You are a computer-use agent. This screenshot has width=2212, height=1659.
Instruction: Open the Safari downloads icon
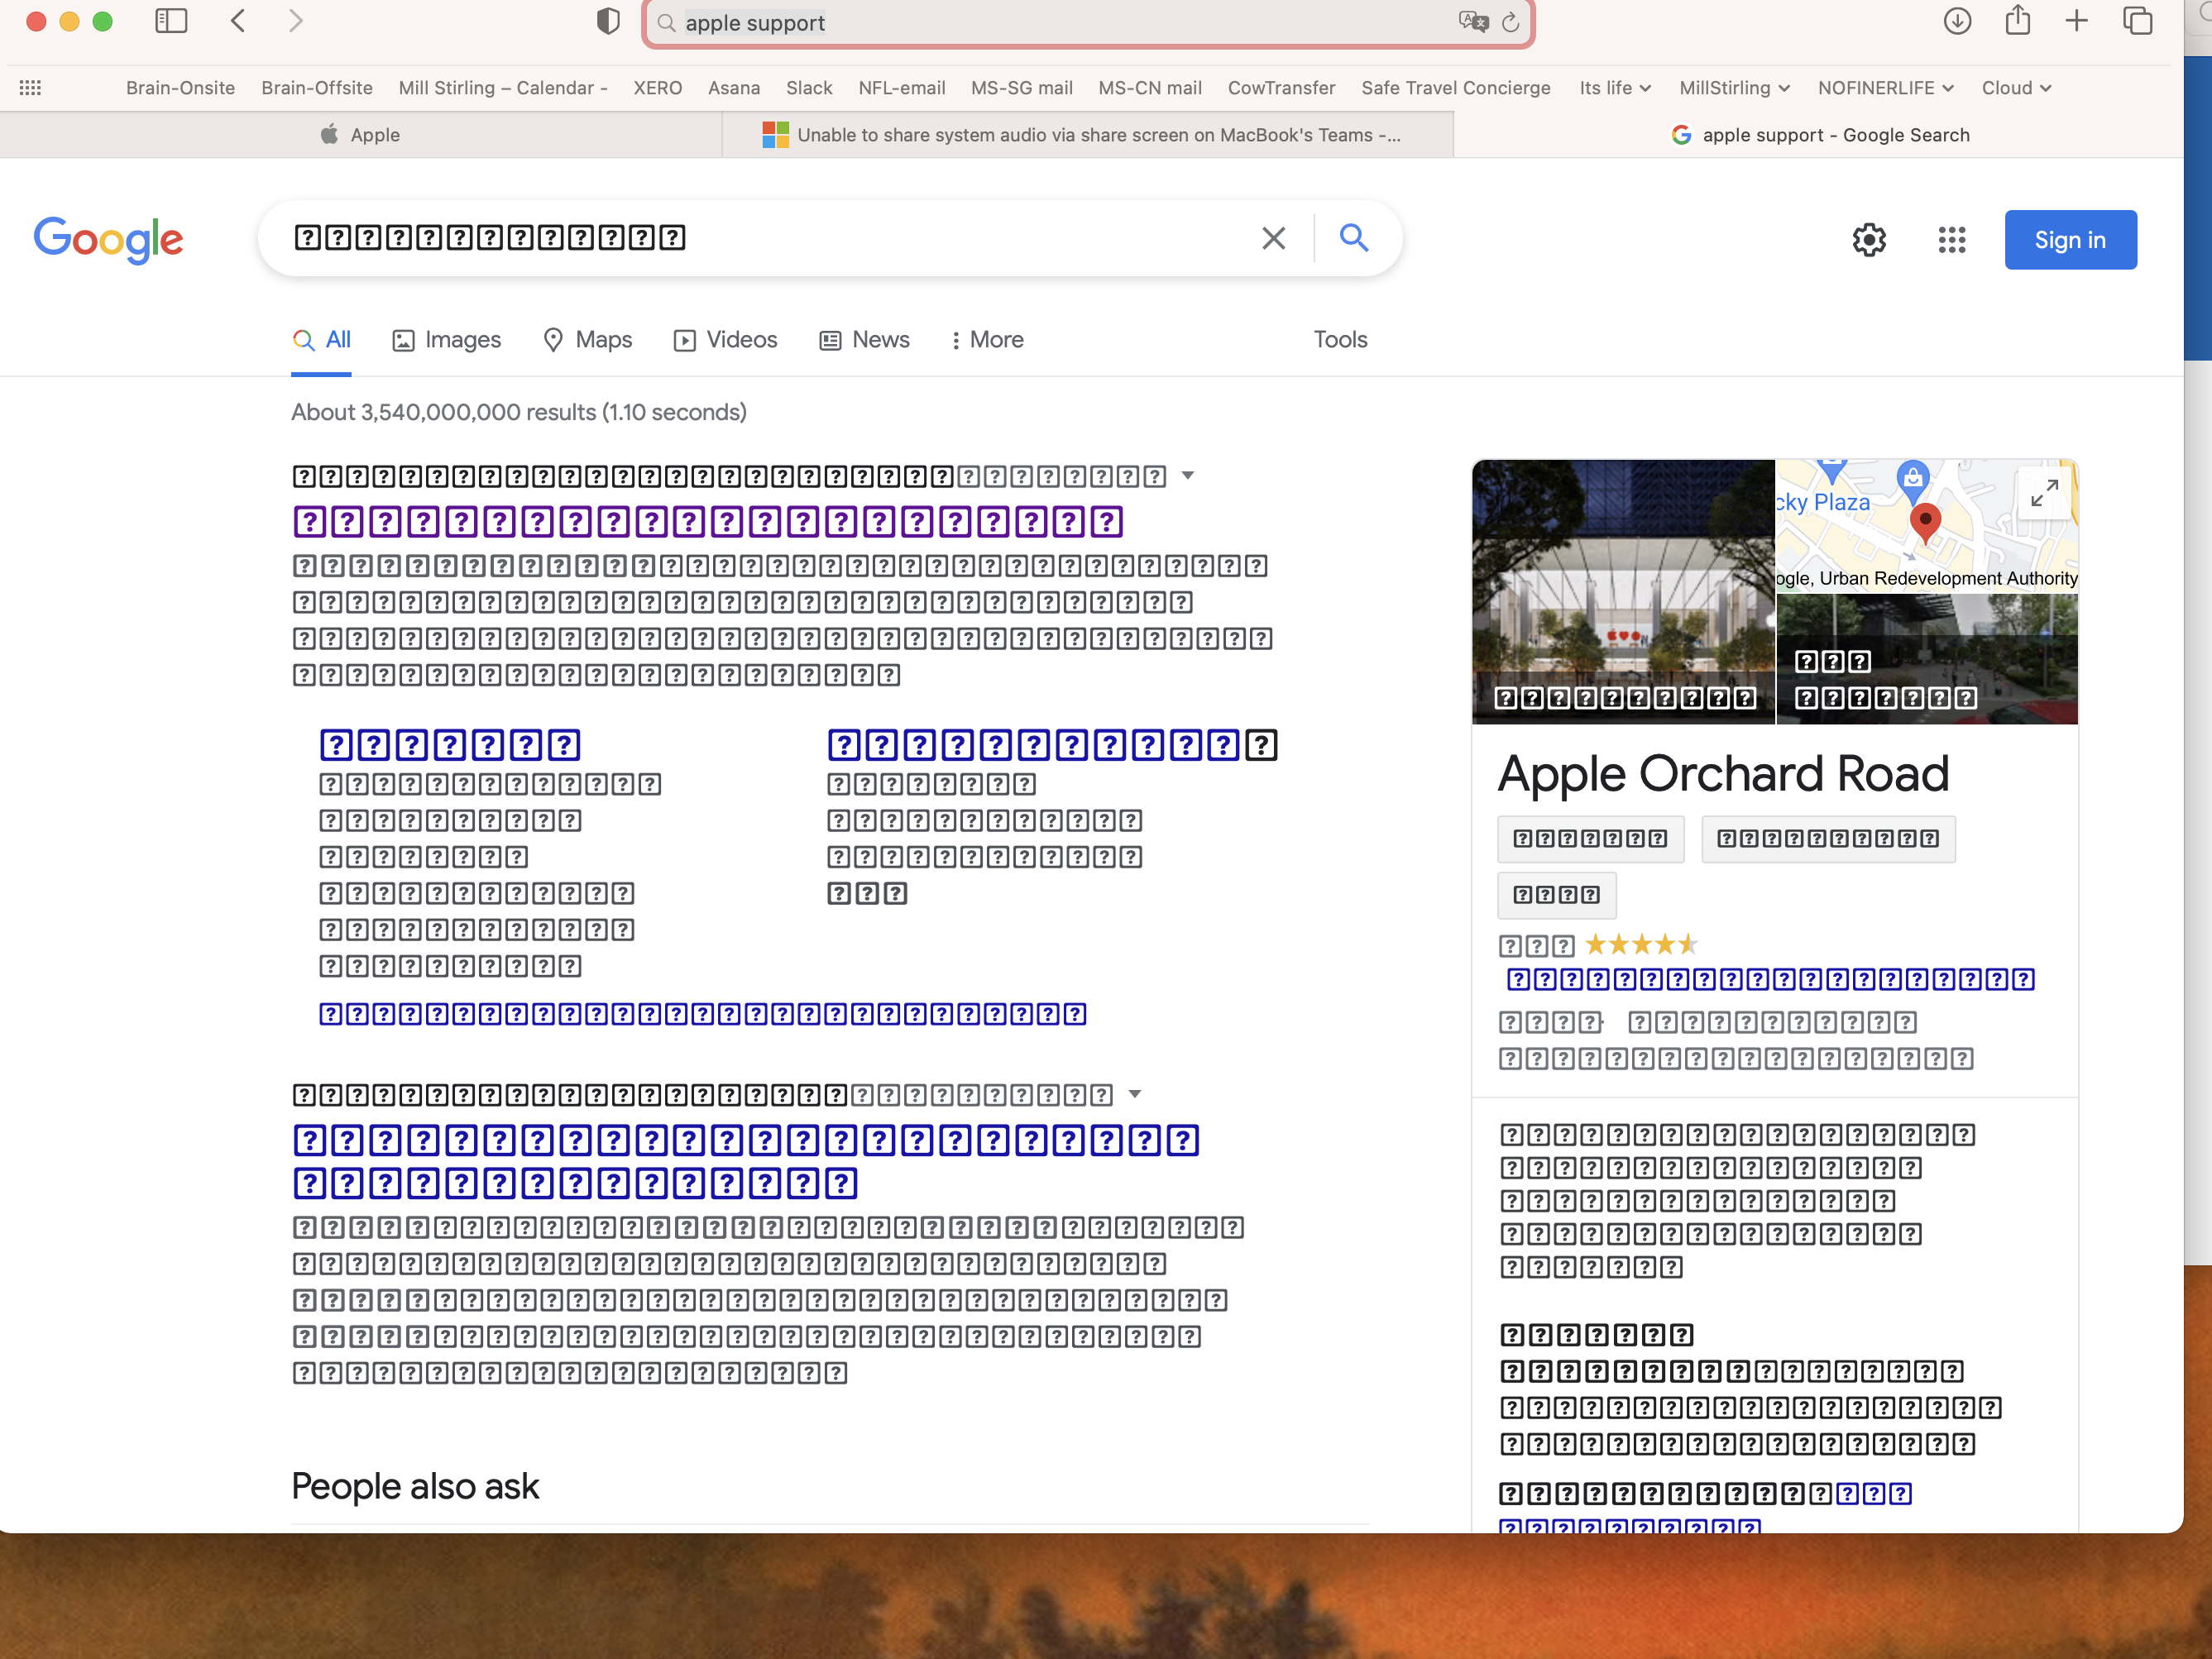1957,21
